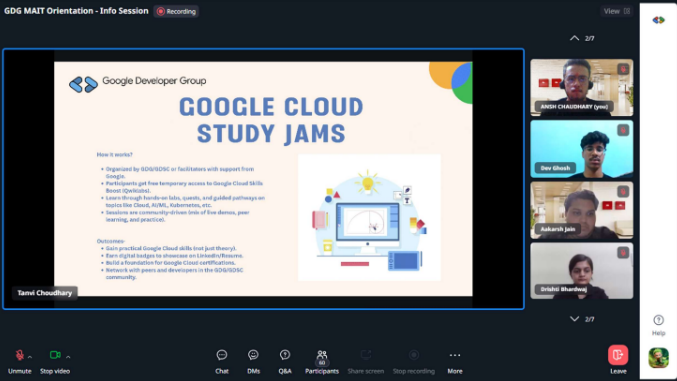Click the computer illustration on the slide
This screenshot has width=677, height=381.
[369, 218]
